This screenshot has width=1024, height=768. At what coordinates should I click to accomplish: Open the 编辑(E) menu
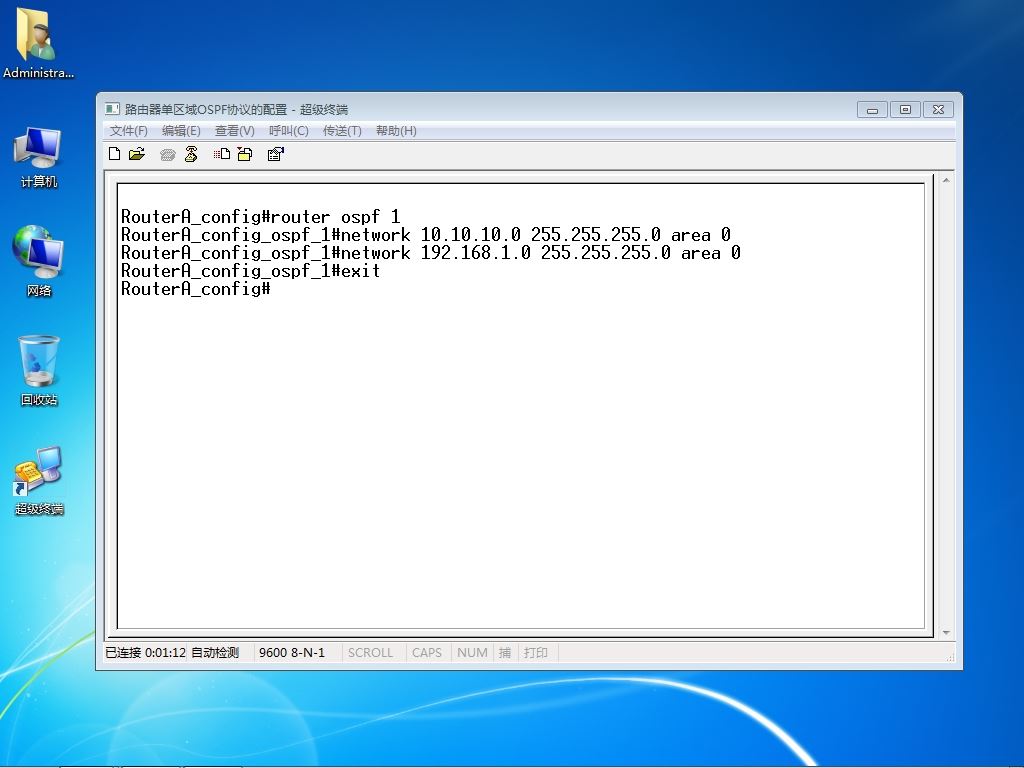click(181, 131)
